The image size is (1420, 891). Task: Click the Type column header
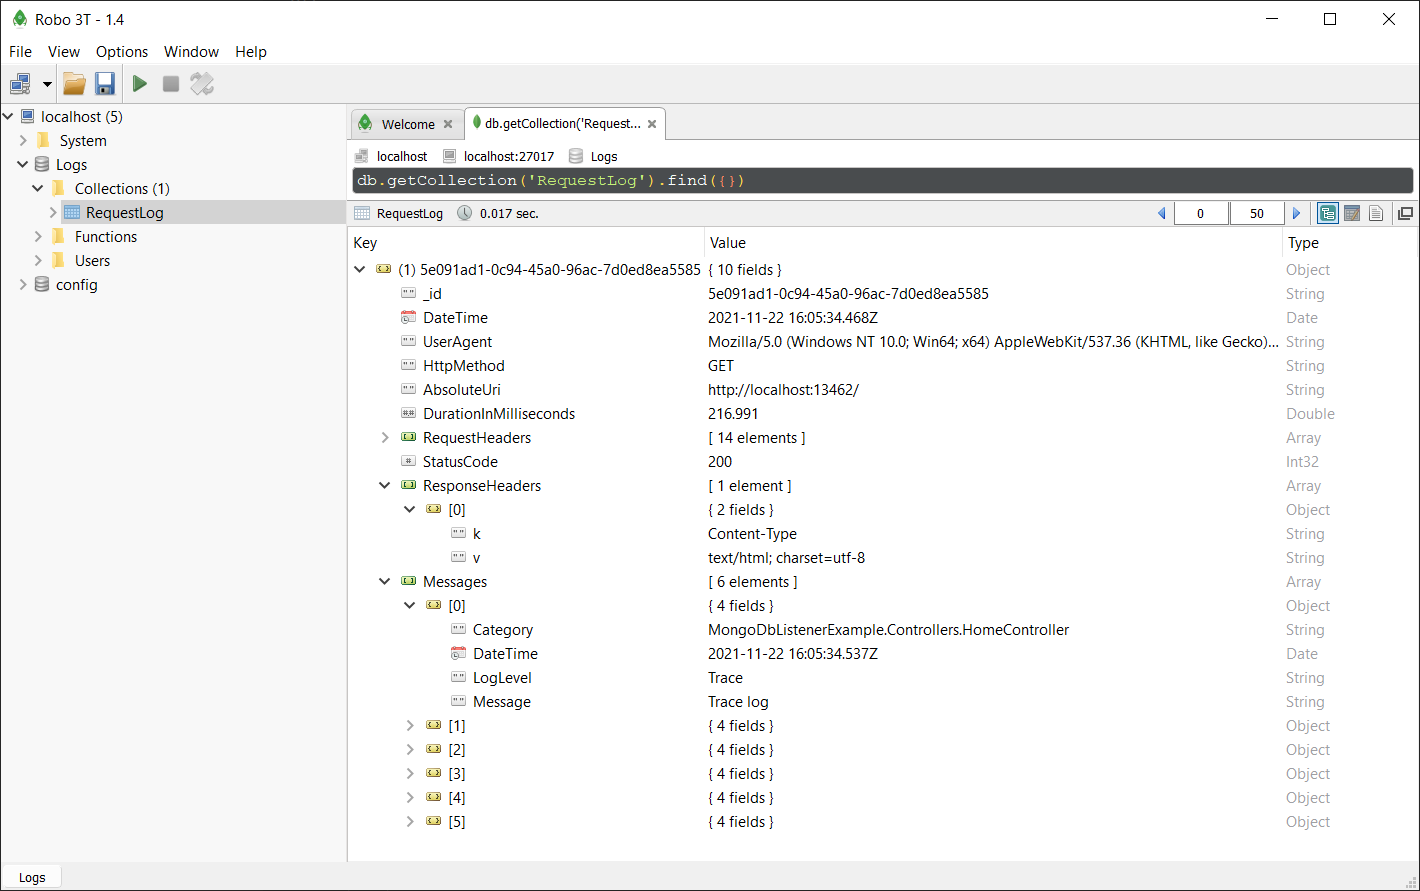tap(1351, 243)
